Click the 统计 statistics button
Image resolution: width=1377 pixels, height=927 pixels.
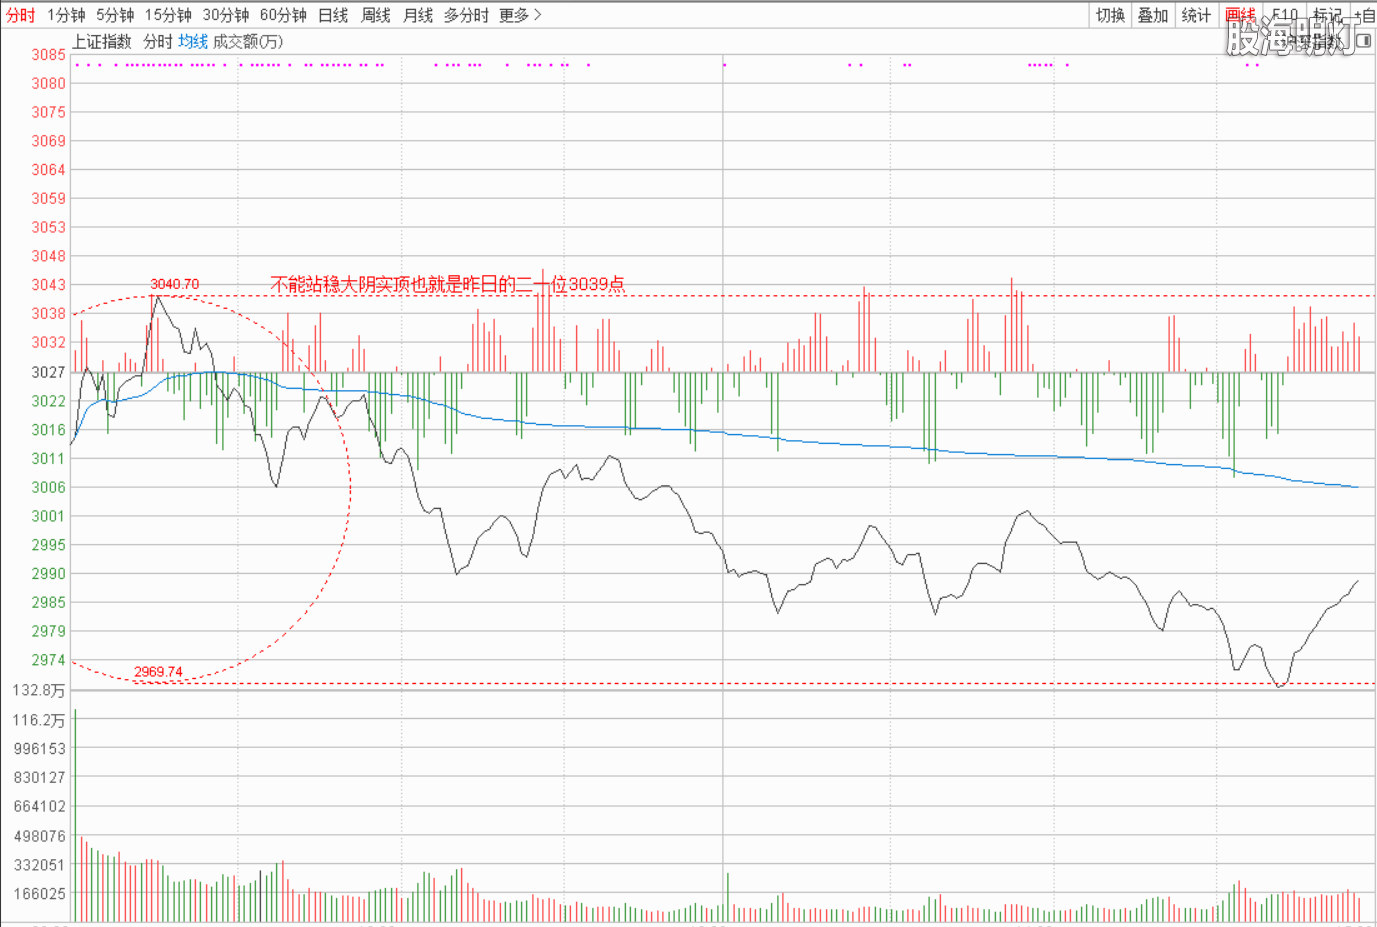(1196, 15)
